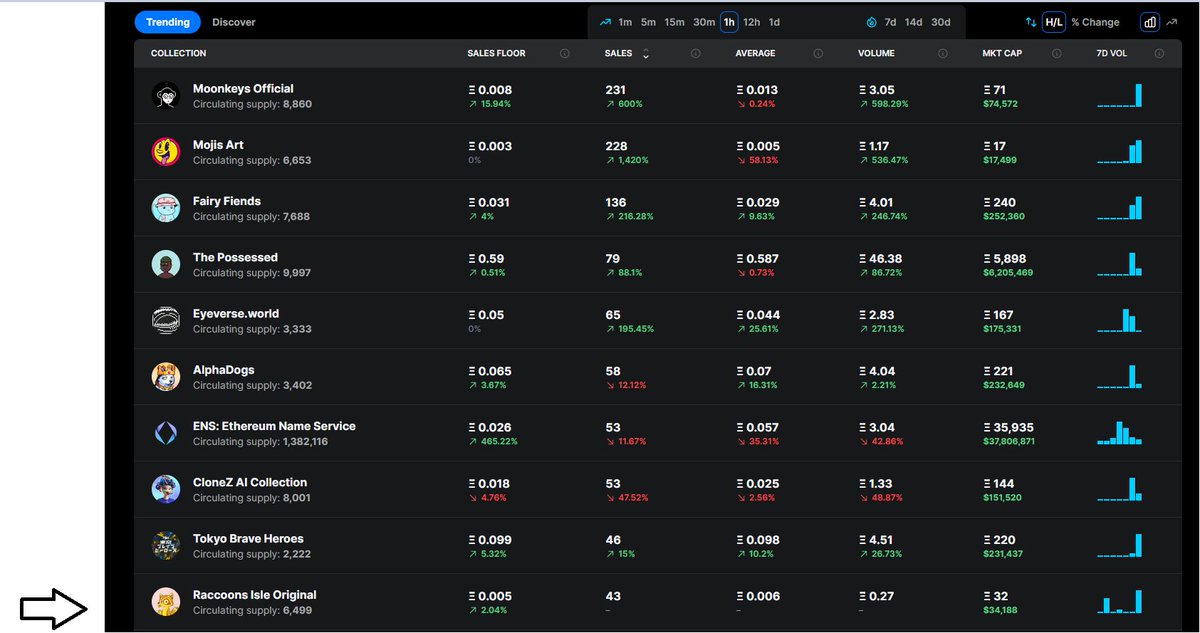Open the Tokyo Brave Heroes collection
The width and height of the screenshot is (1200, 633).
pos(248,538)
